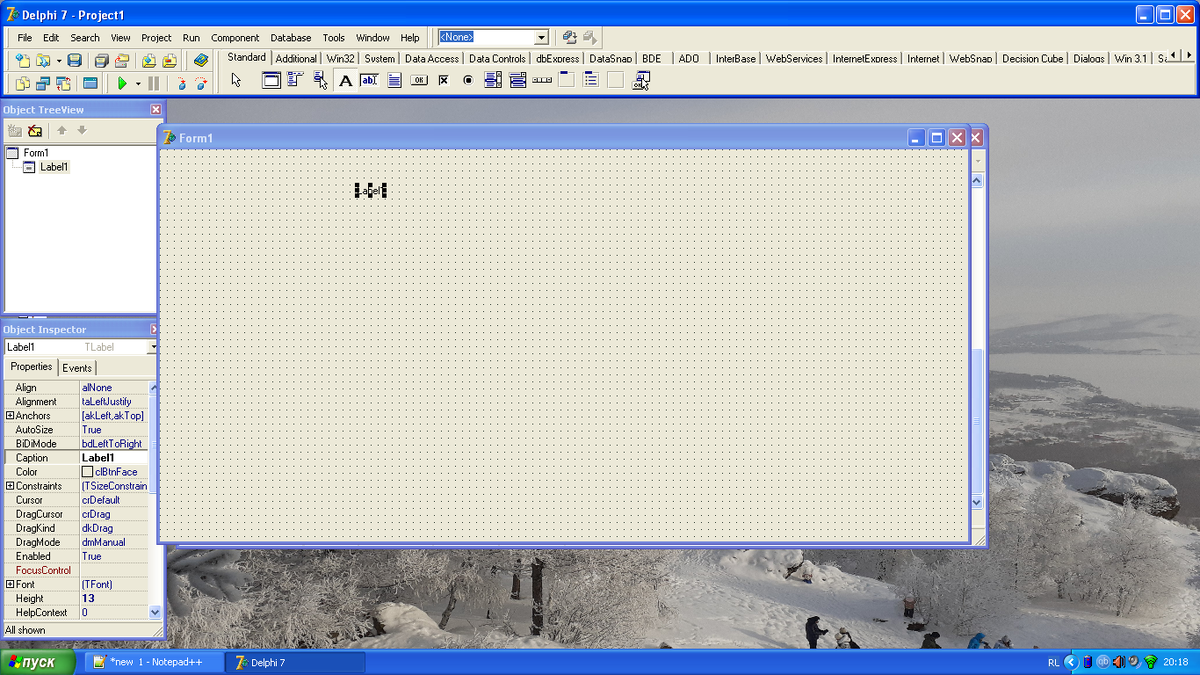Click the View Unit toolbar icon
Viewport: 1200px width, 675px height.
click(23, 83)
